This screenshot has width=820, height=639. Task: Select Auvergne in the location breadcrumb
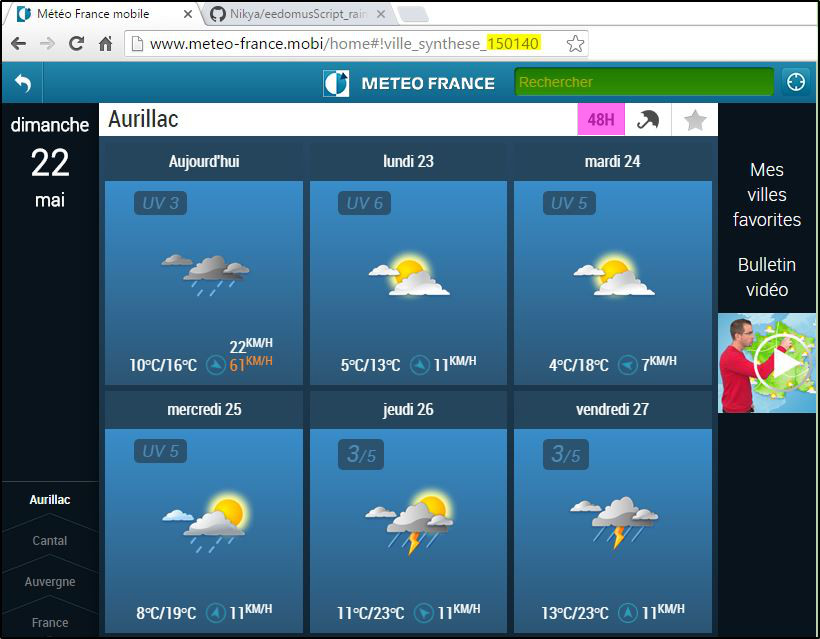point(50,581)
